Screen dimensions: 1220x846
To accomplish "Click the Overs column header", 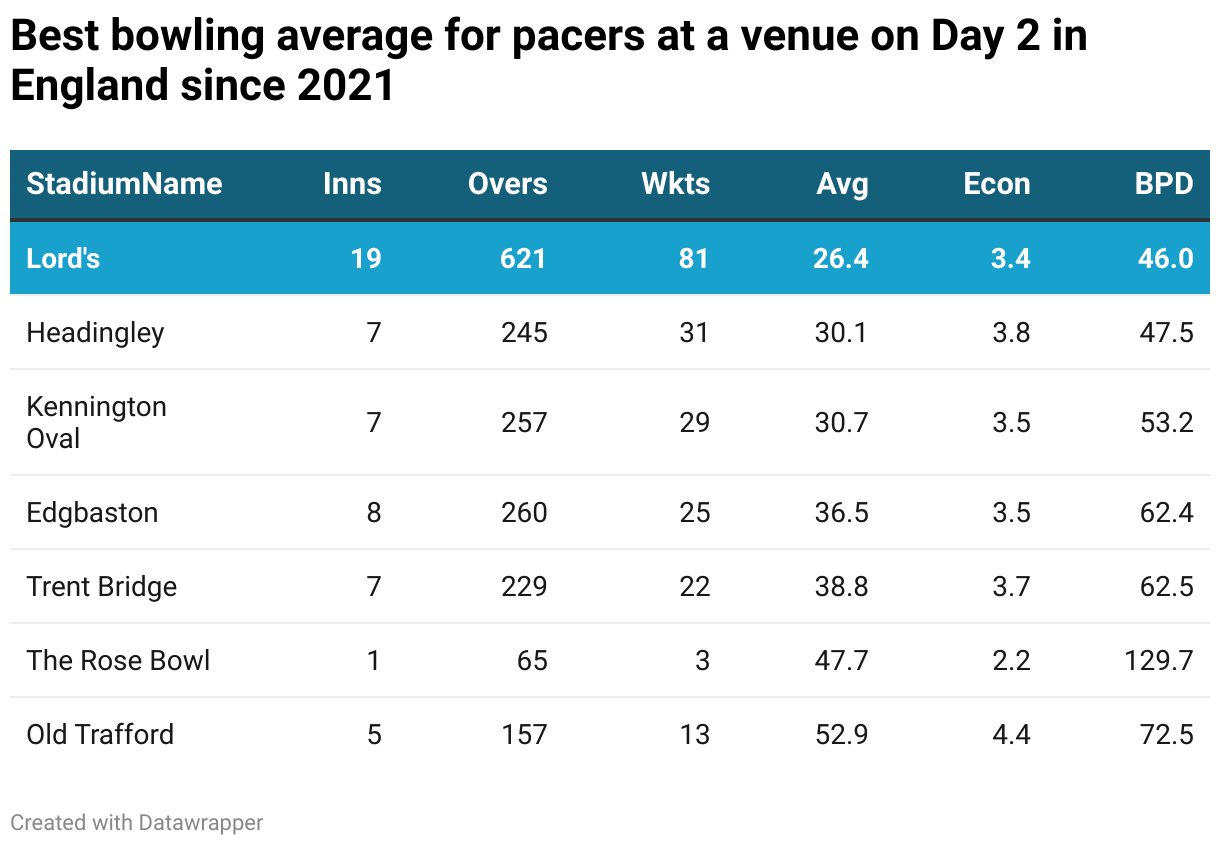I will (507, 184).
